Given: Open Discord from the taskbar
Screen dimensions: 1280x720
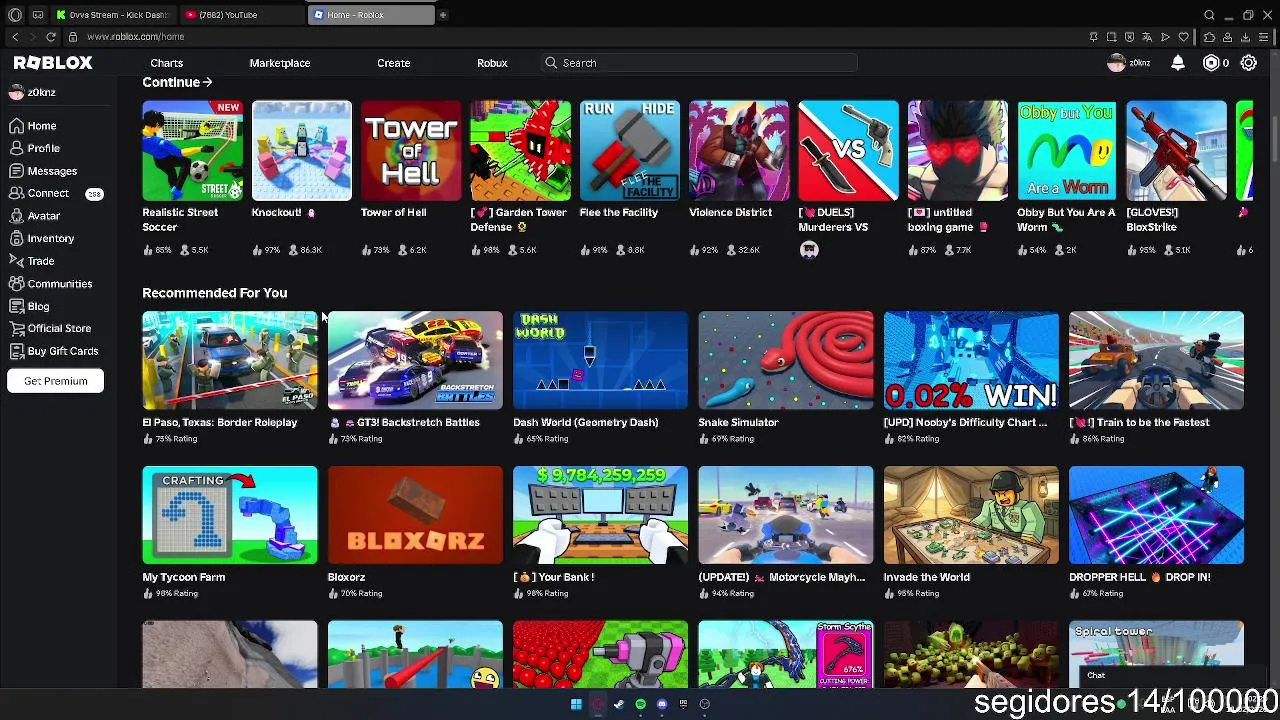Looking at the screenshot, I should (x=662, y=704).
